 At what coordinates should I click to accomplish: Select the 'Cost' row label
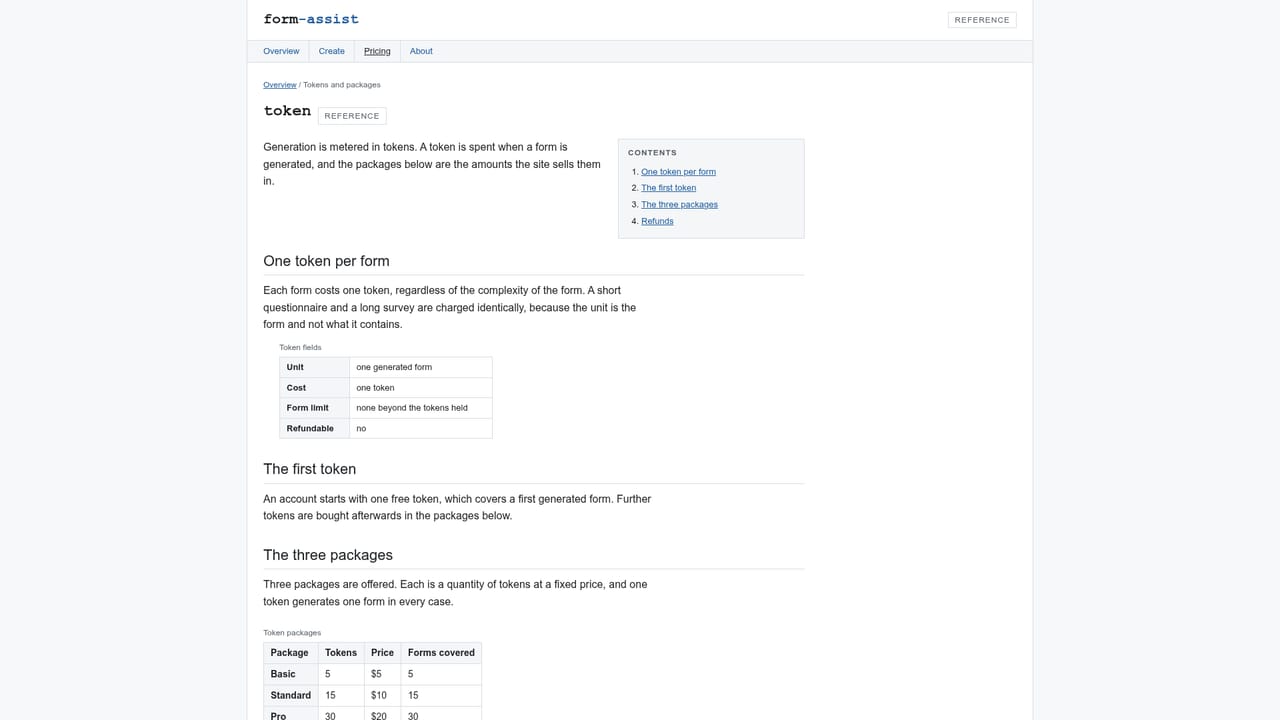(x=314, y=388)
